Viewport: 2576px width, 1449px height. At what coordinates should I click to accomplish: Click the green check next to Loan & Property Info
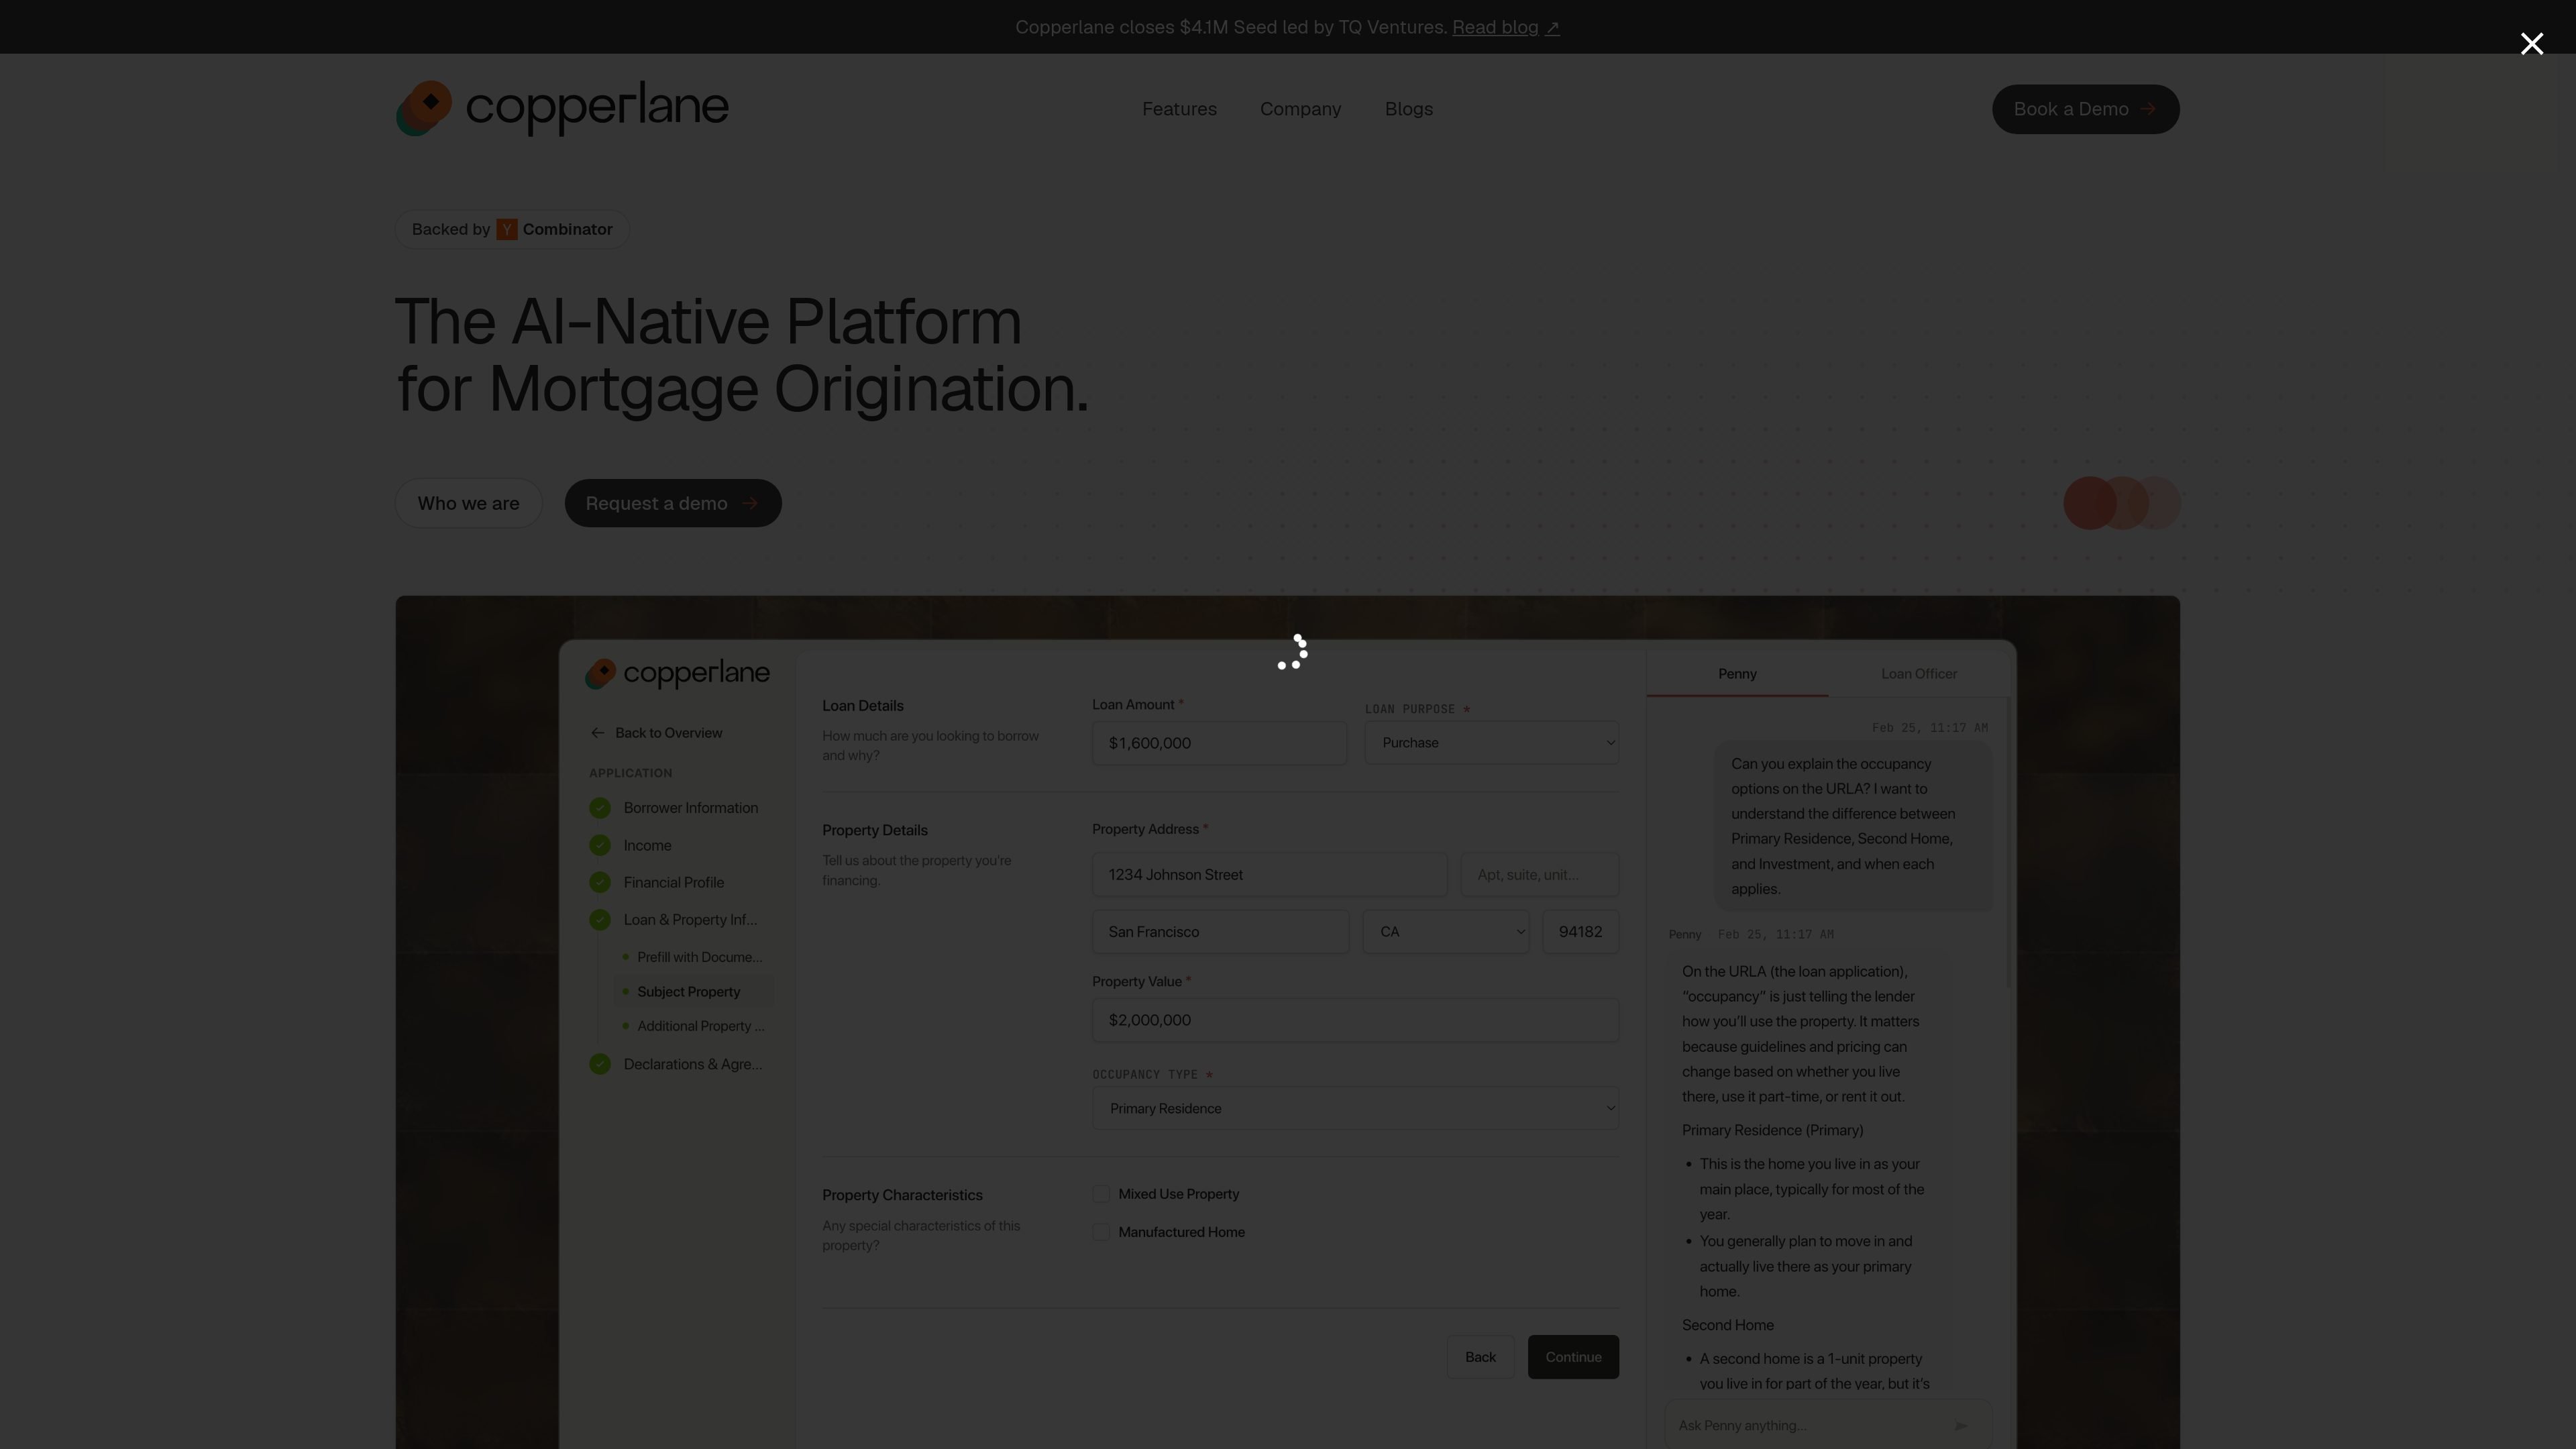(600, 920)
